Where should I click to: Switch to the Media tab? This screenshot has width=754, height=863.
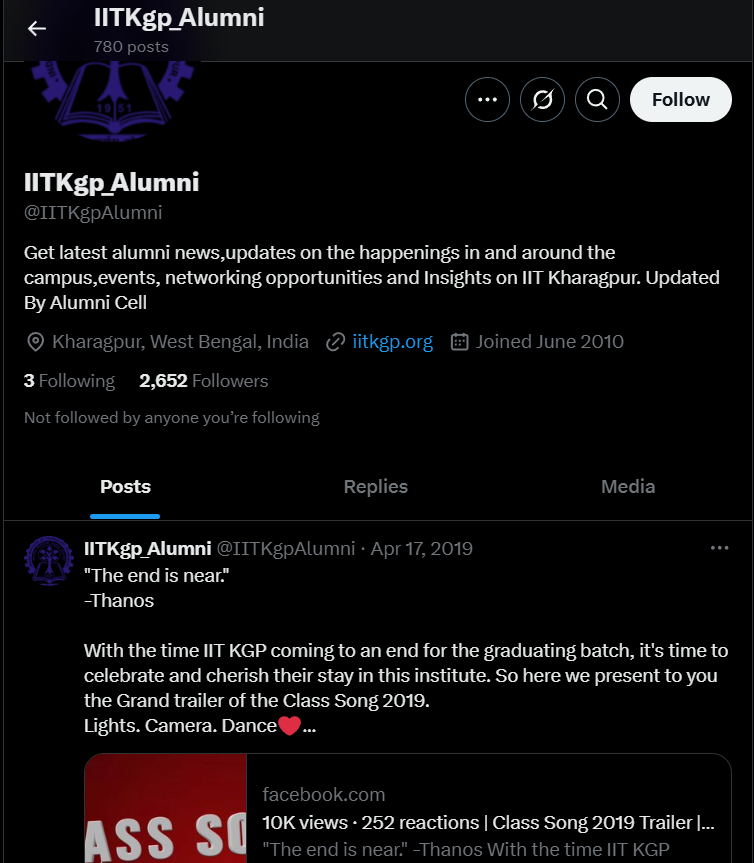[628, 487]
